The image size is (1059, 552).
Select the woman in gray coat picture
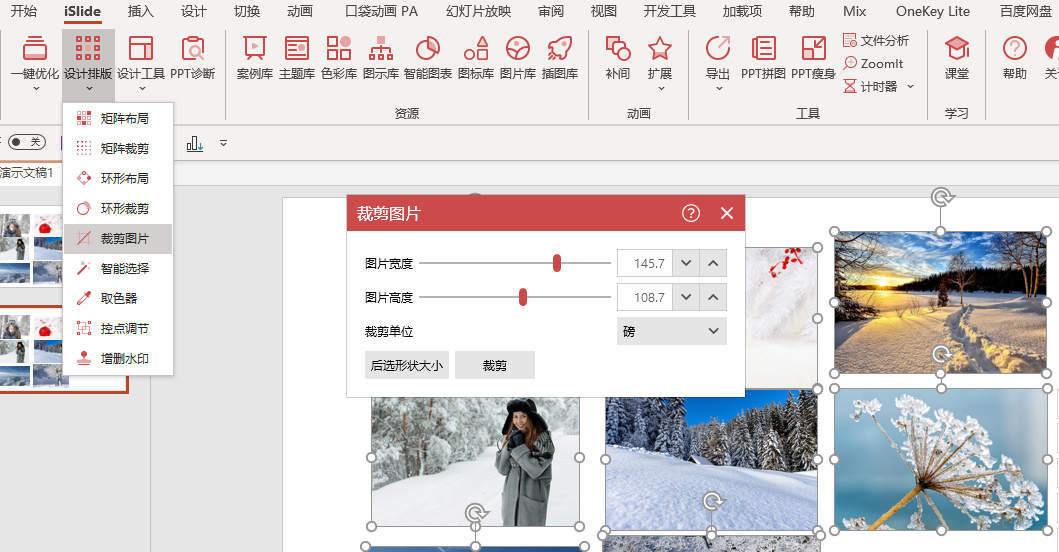point(475,461)
